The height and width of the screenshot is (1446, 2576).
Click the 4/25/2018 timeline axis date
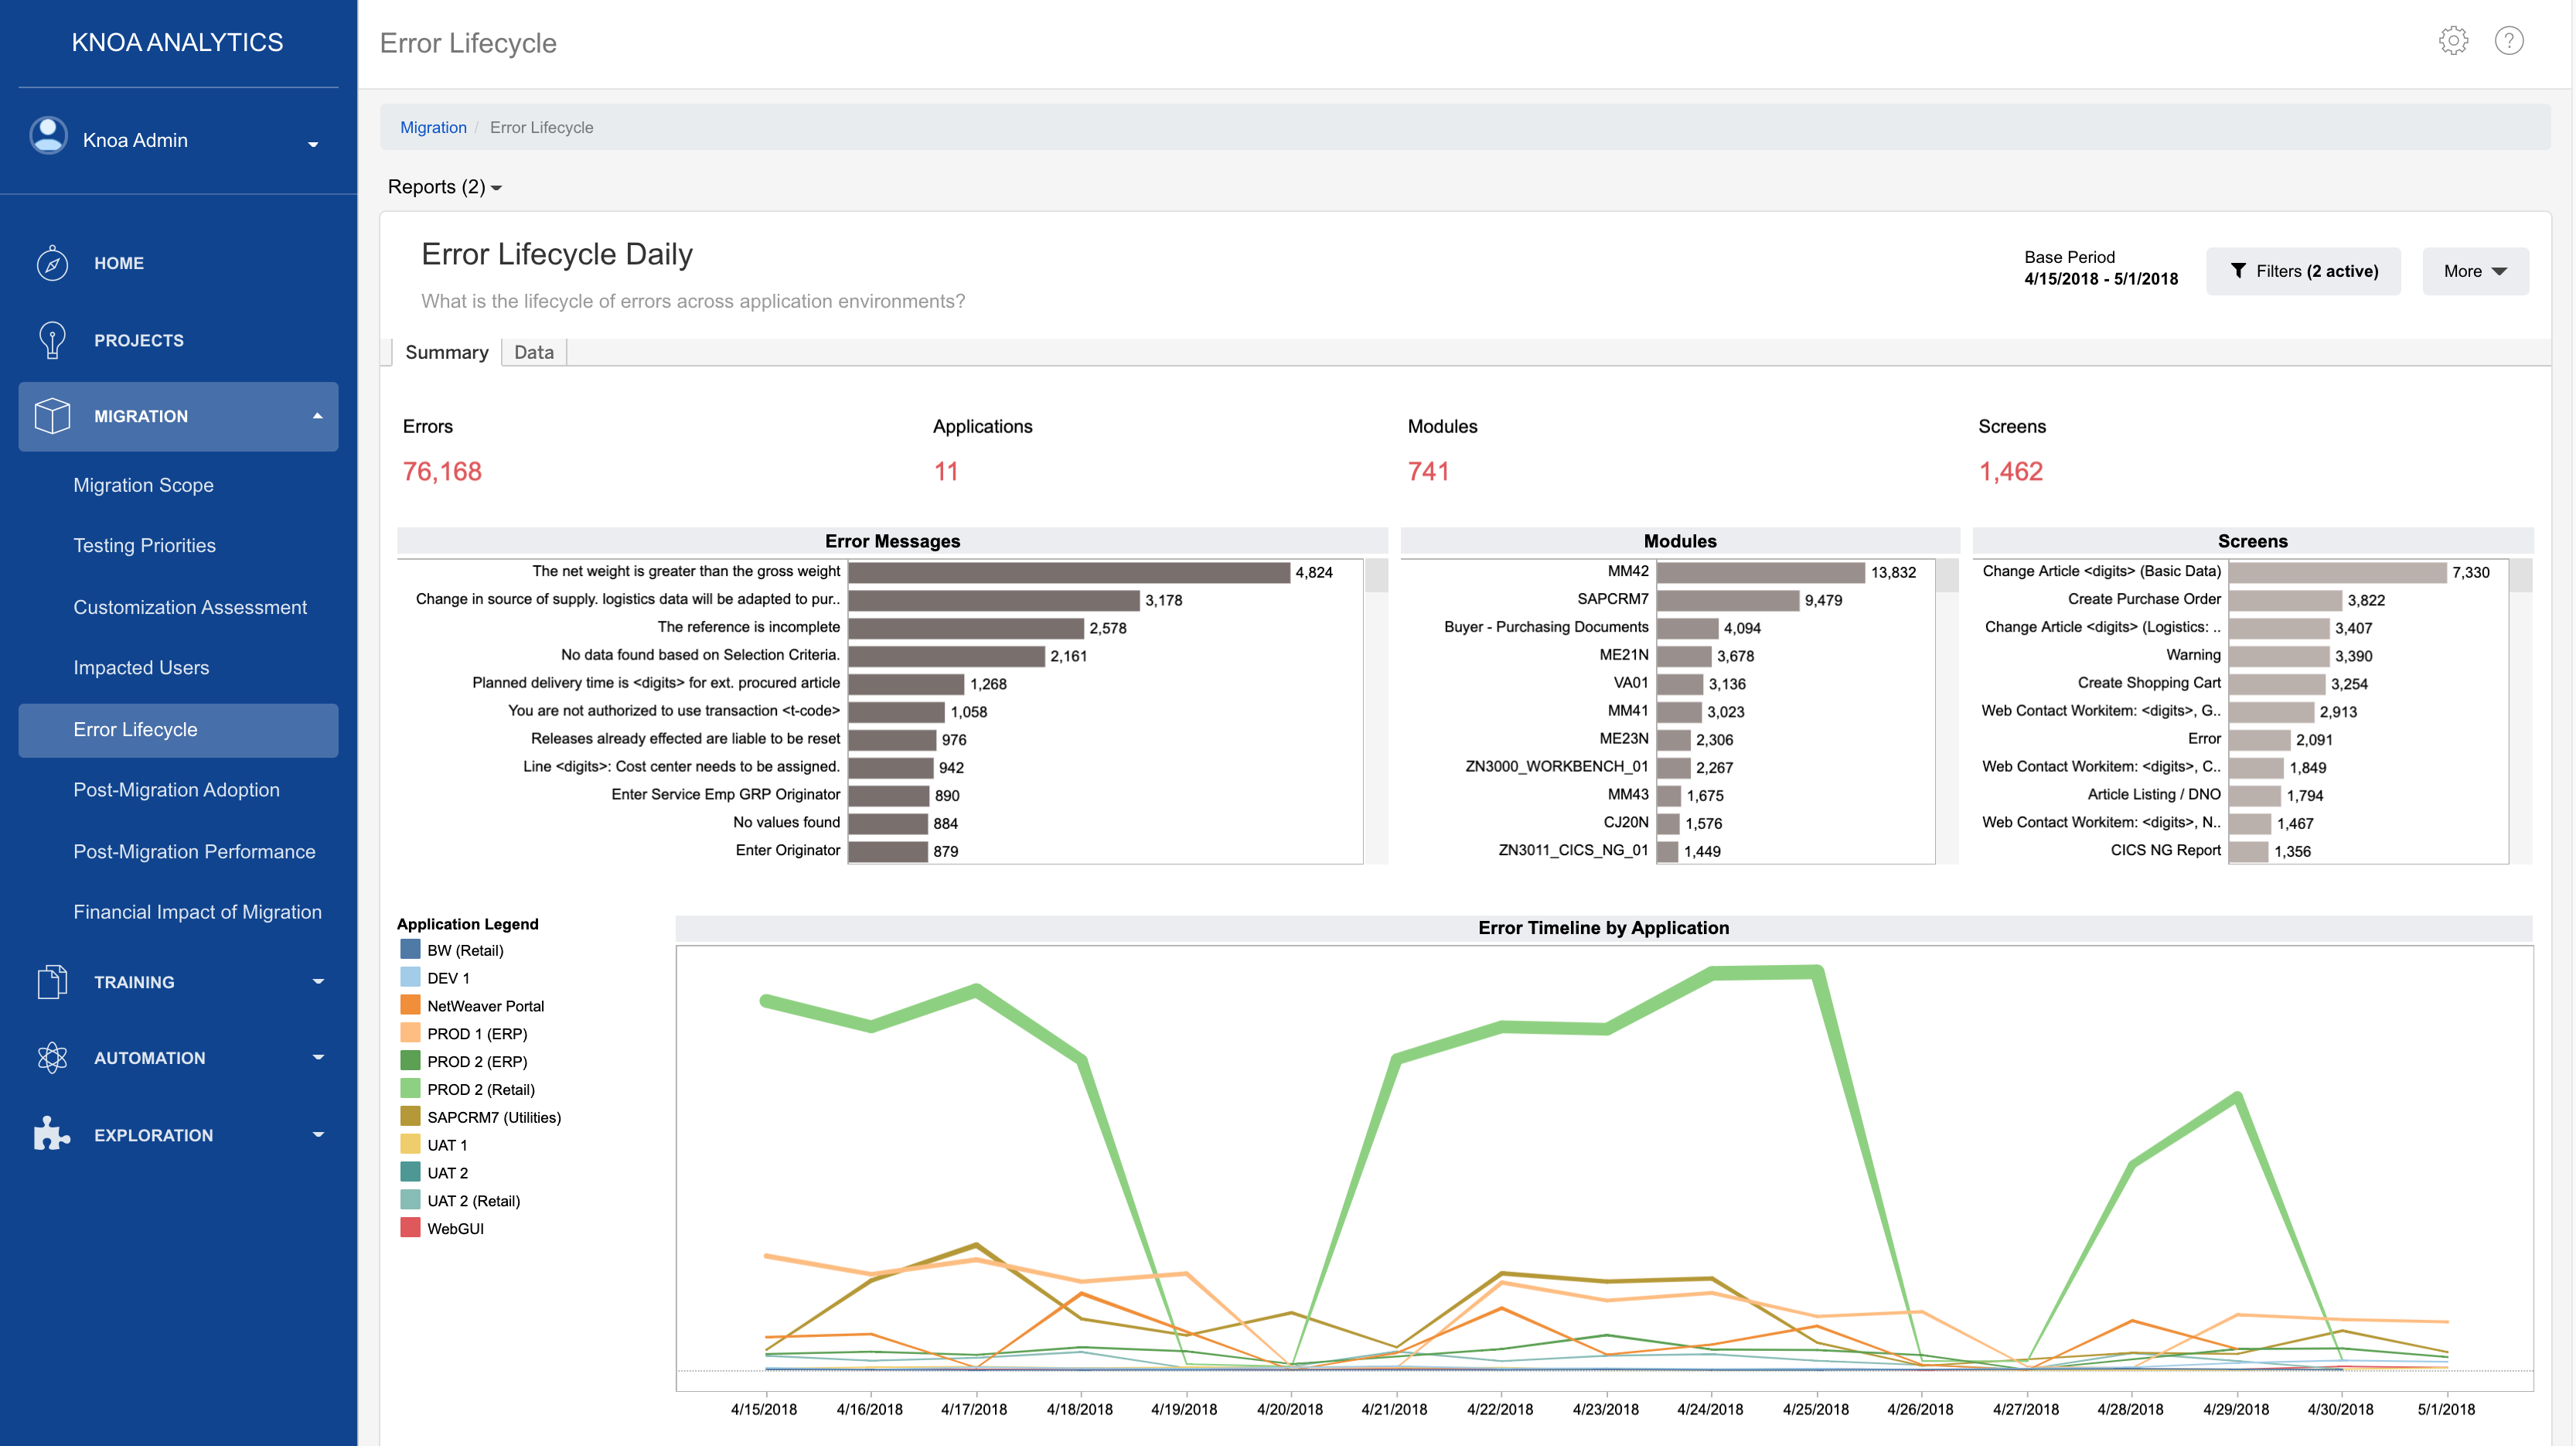(x=1815, y=1409)
